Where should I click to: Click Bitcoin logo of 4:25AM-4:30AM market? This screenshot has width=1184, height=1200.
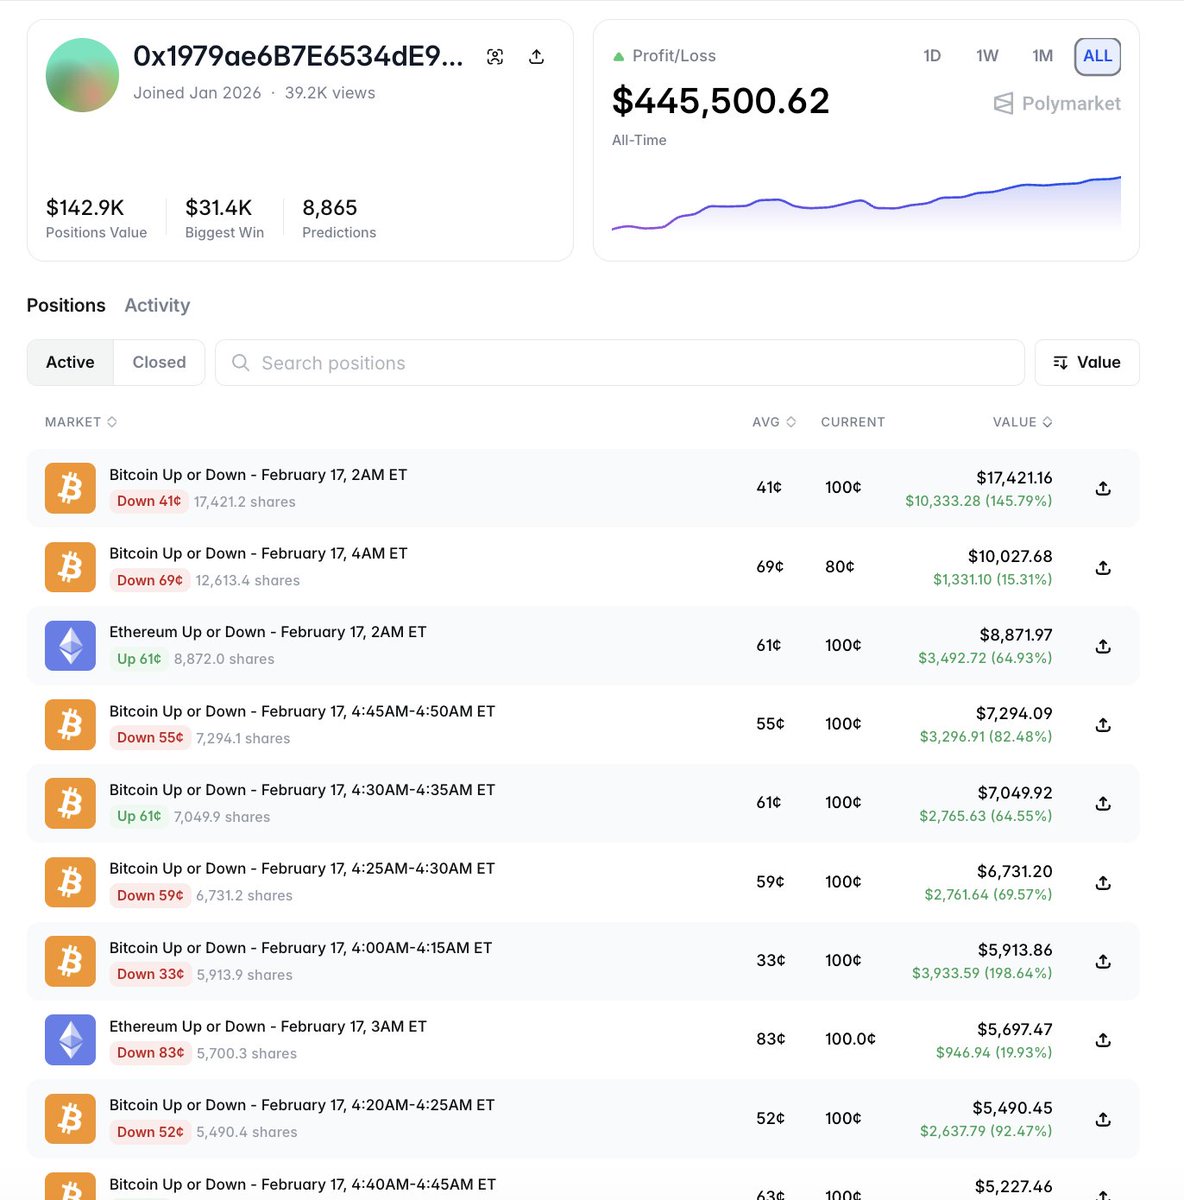point(70,882)
